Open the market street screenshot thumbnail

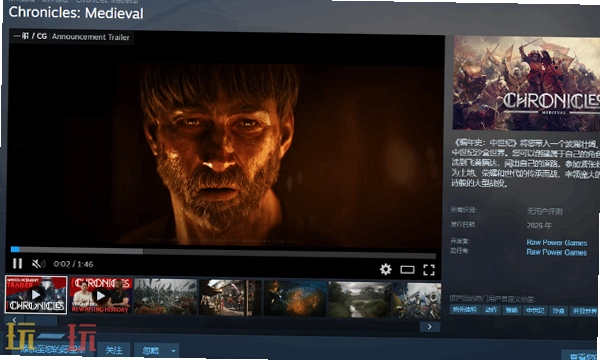click(230, 298)
